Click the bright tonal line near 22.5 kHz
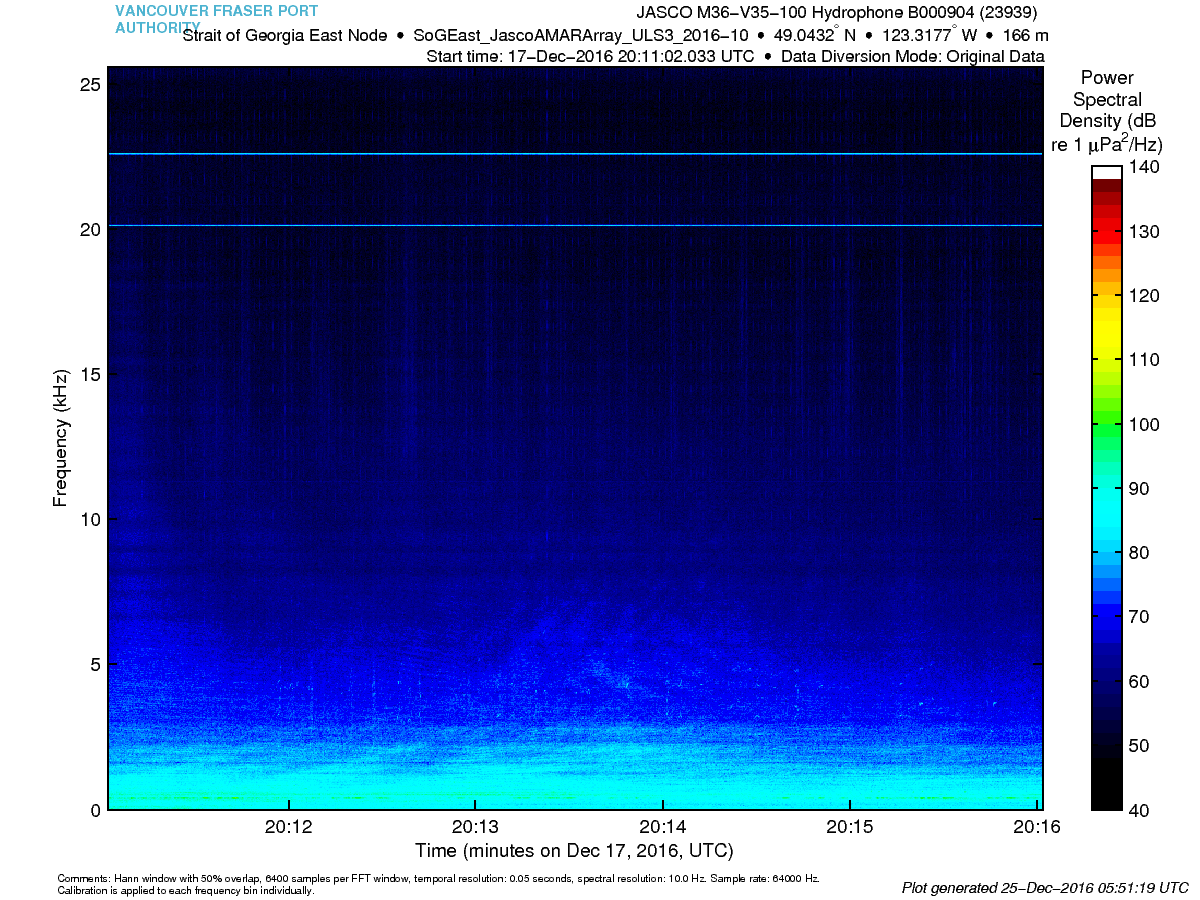This screenshot has height=900, width=1200. tap(574, 154)
